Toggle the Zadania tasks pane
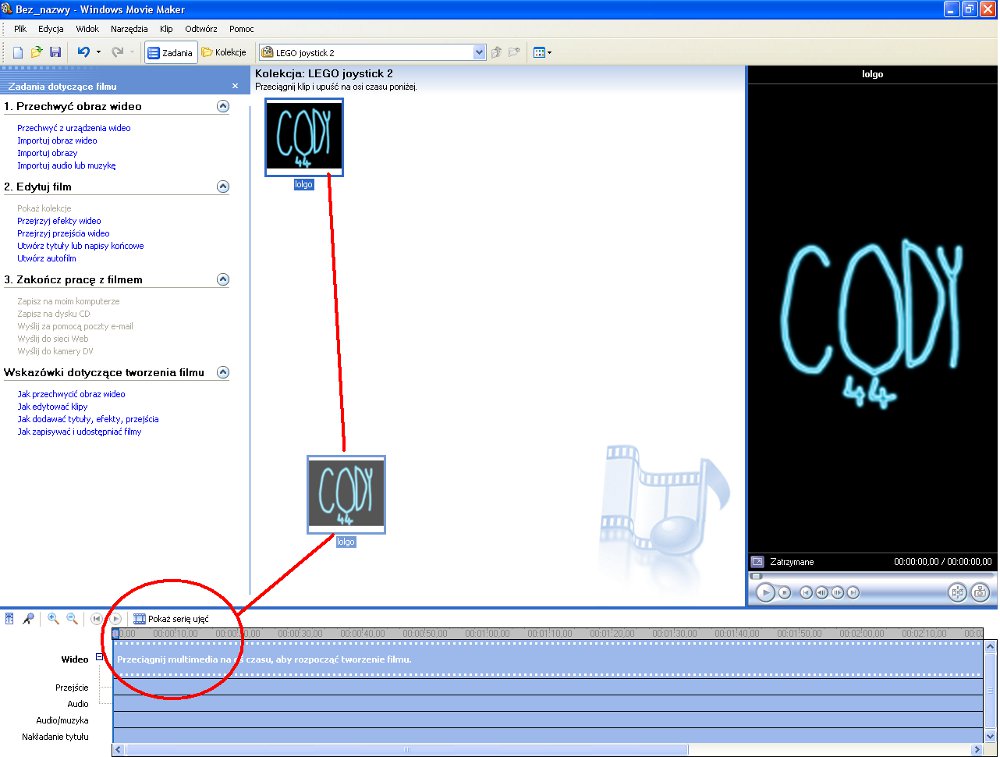 pyautogui.click(x=170, y=52)
